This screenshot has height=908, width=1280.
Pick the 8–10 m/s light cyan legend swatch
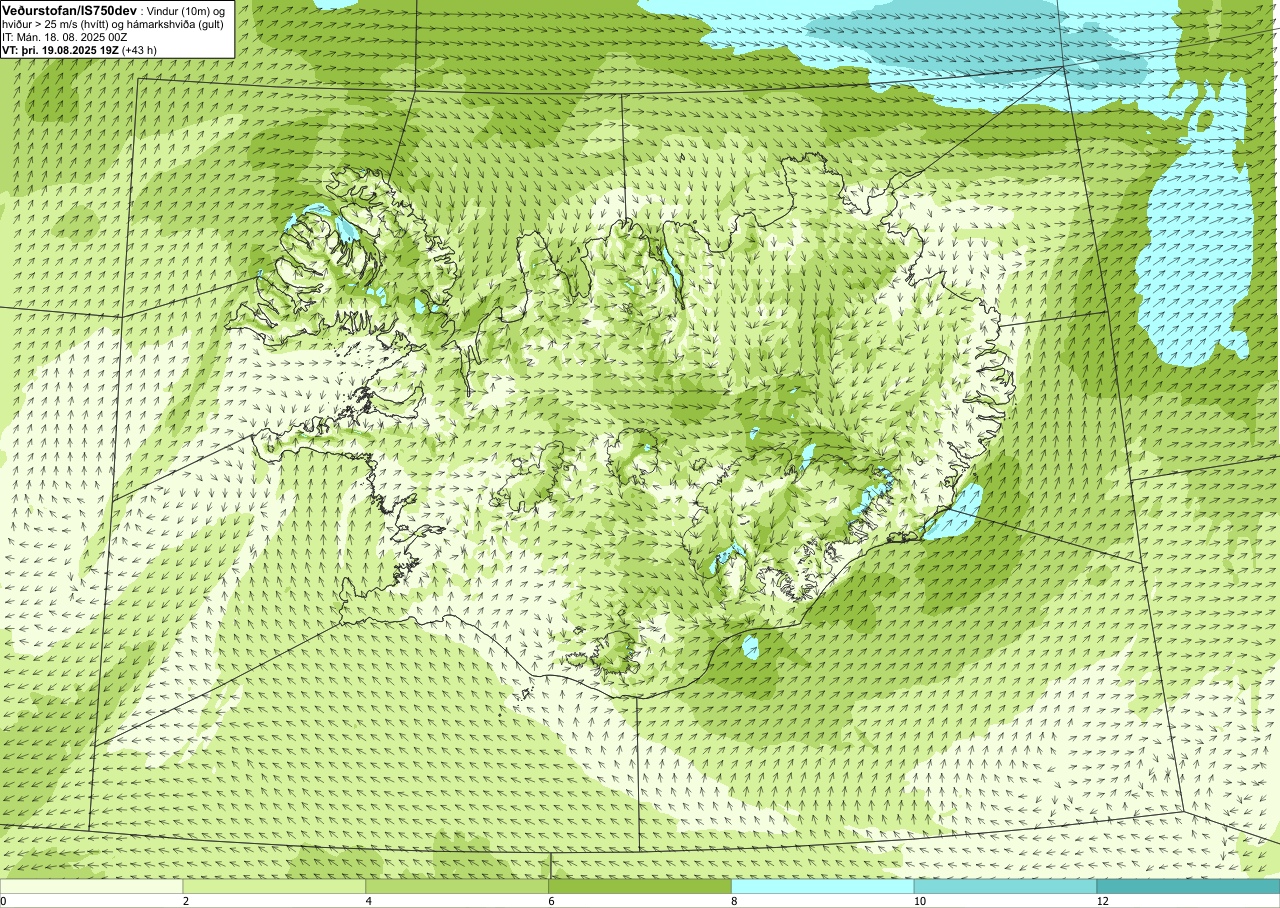[x=823, y=886]
